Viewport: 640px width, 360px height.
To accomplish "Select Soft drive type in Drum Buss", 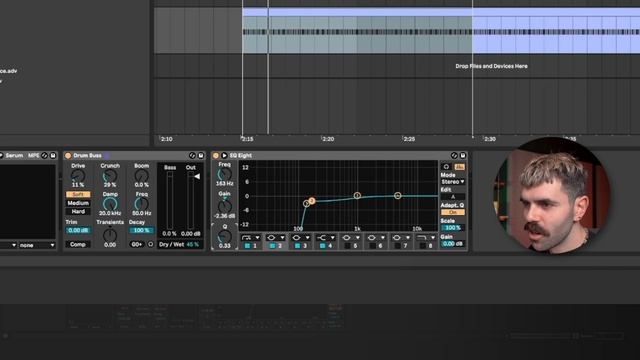I will [x=78, y=195].
